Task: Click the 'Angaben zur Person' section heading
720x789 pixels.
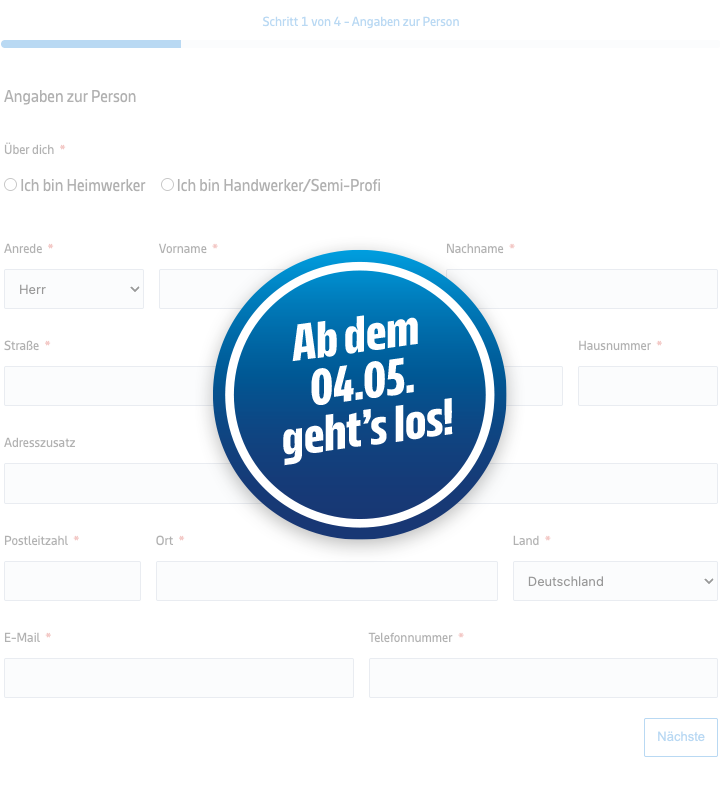Action: click(70, 97)
